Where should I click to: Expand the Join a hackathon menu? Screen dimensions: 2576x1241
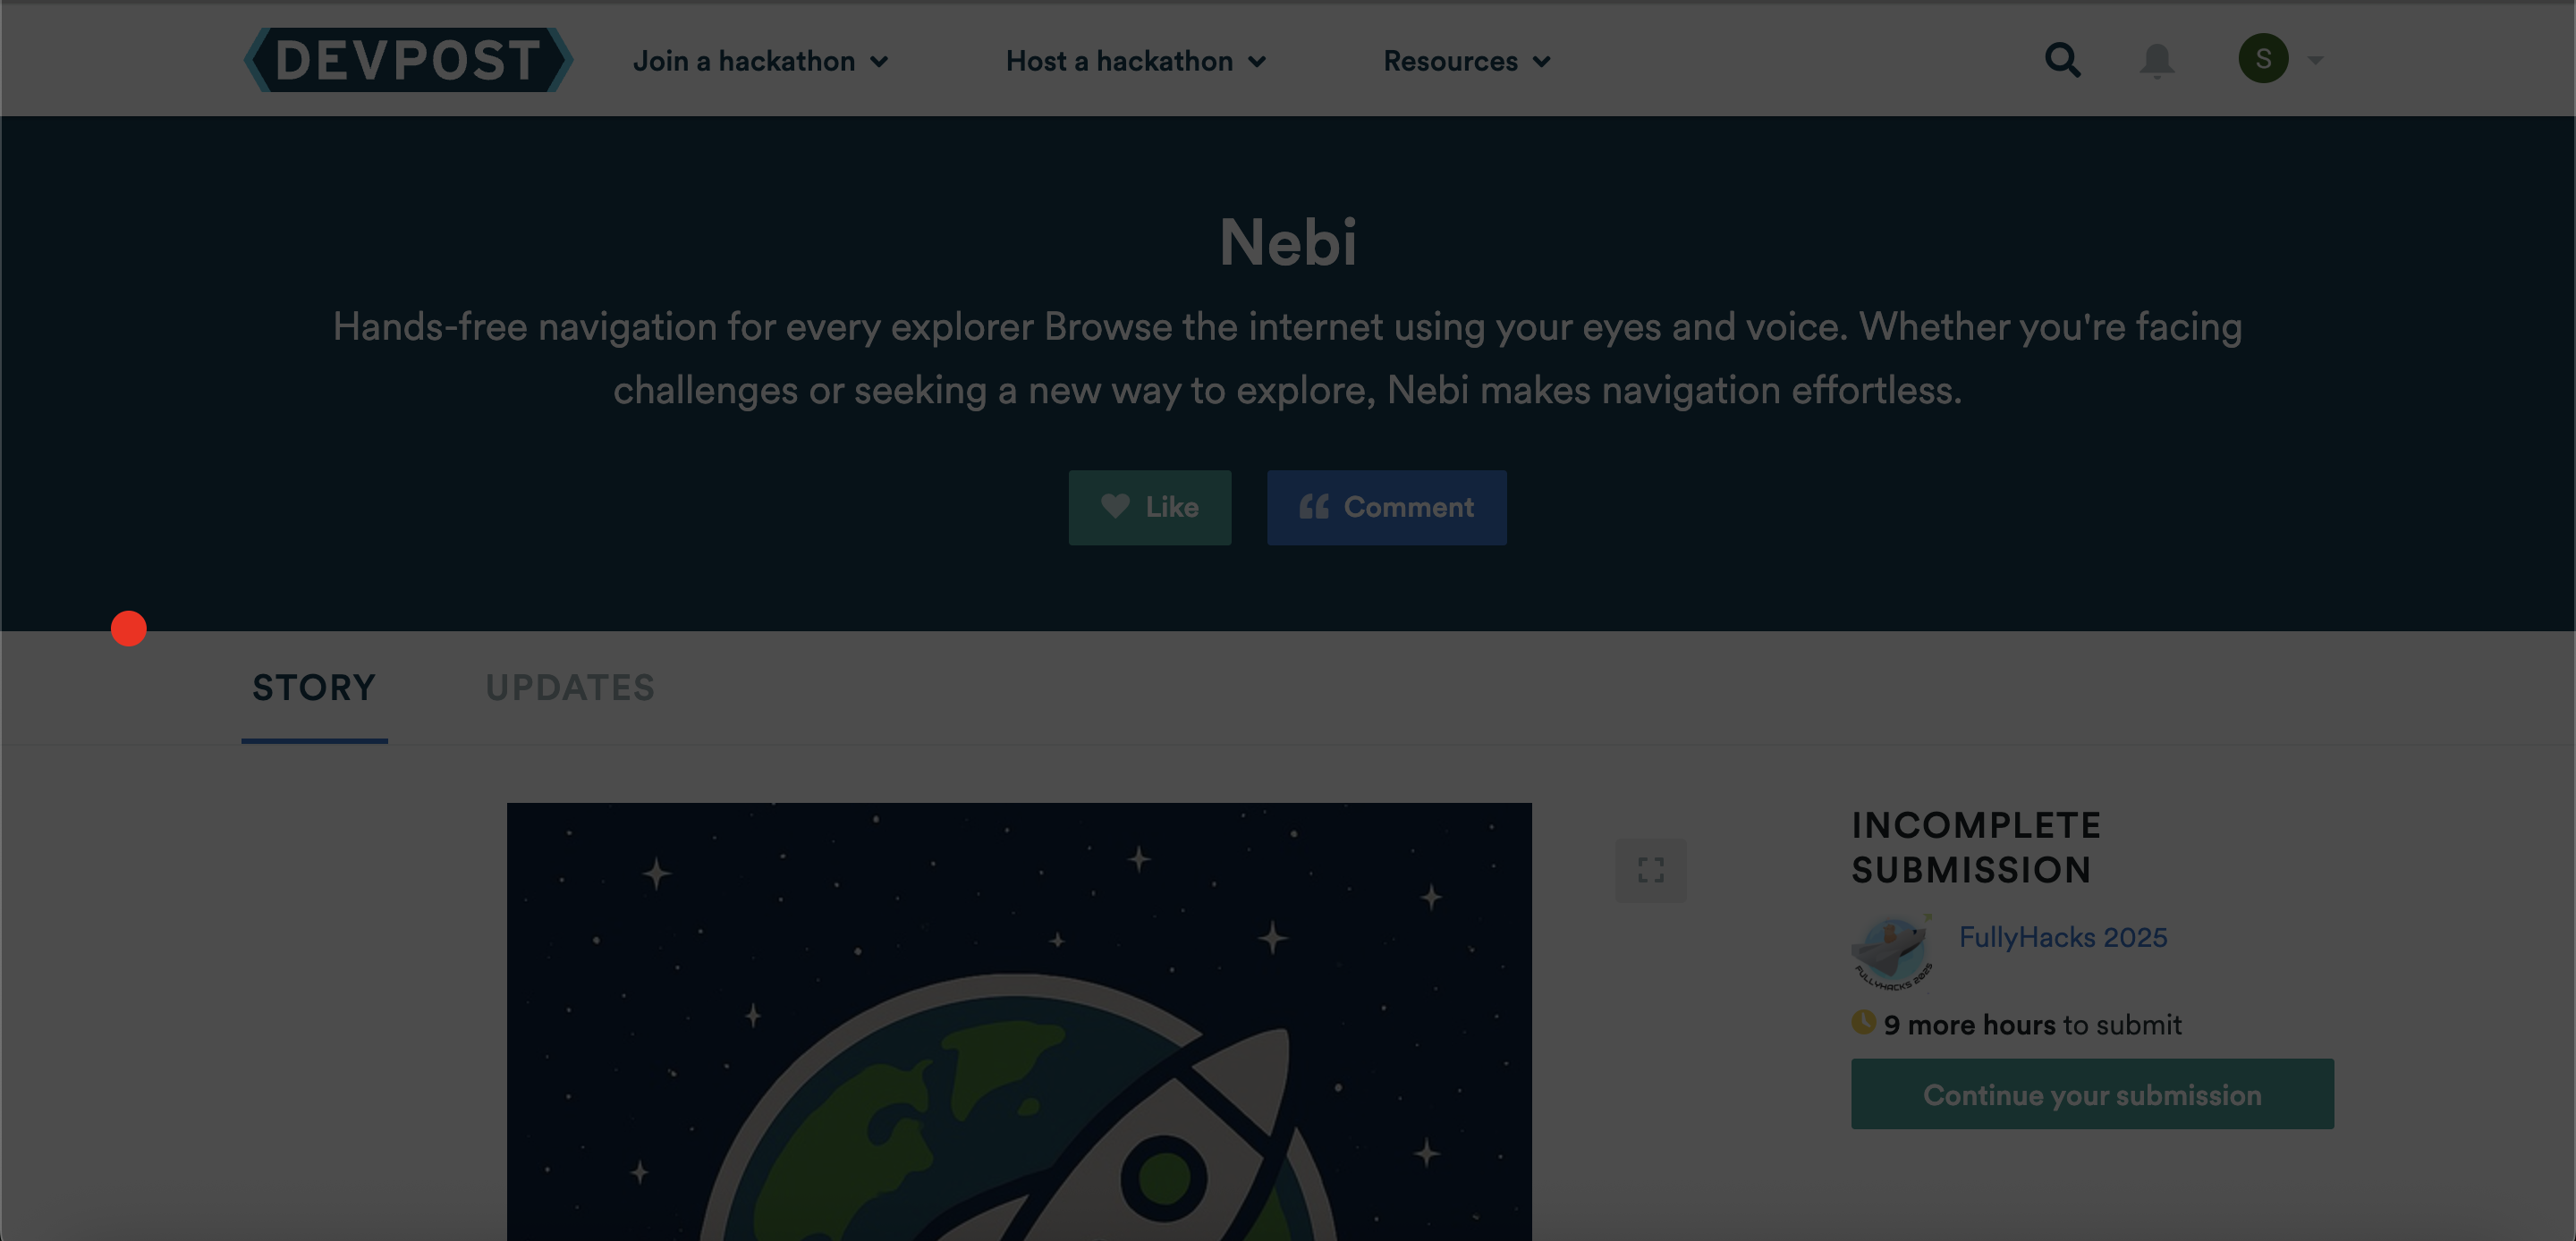coord(760,61)
